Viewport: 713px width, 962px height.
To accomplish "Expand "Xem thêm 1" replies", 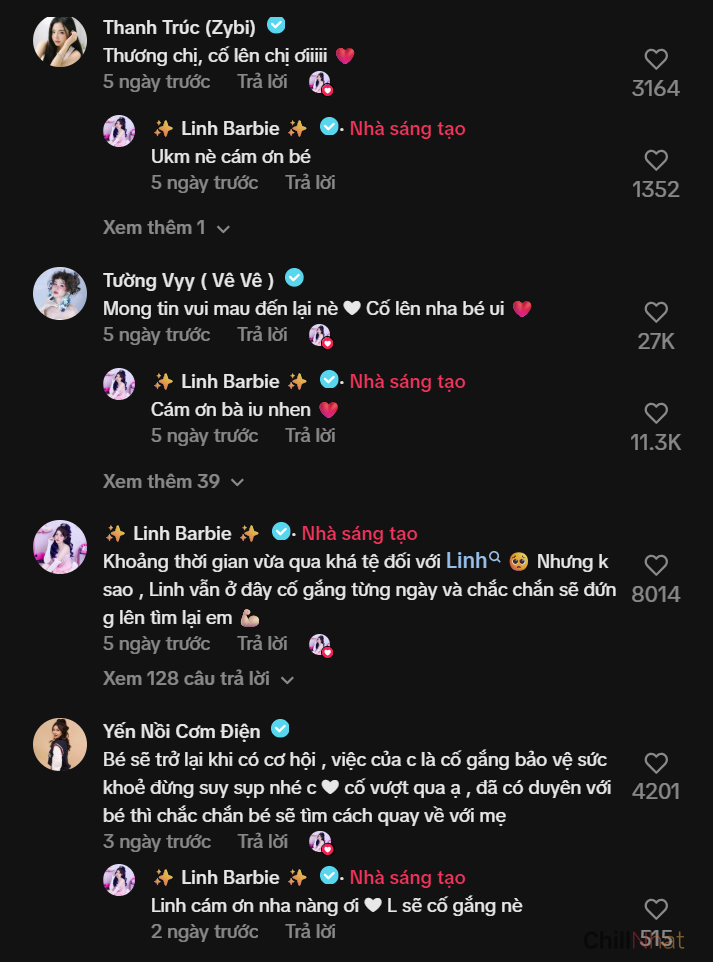I will 166,228.
